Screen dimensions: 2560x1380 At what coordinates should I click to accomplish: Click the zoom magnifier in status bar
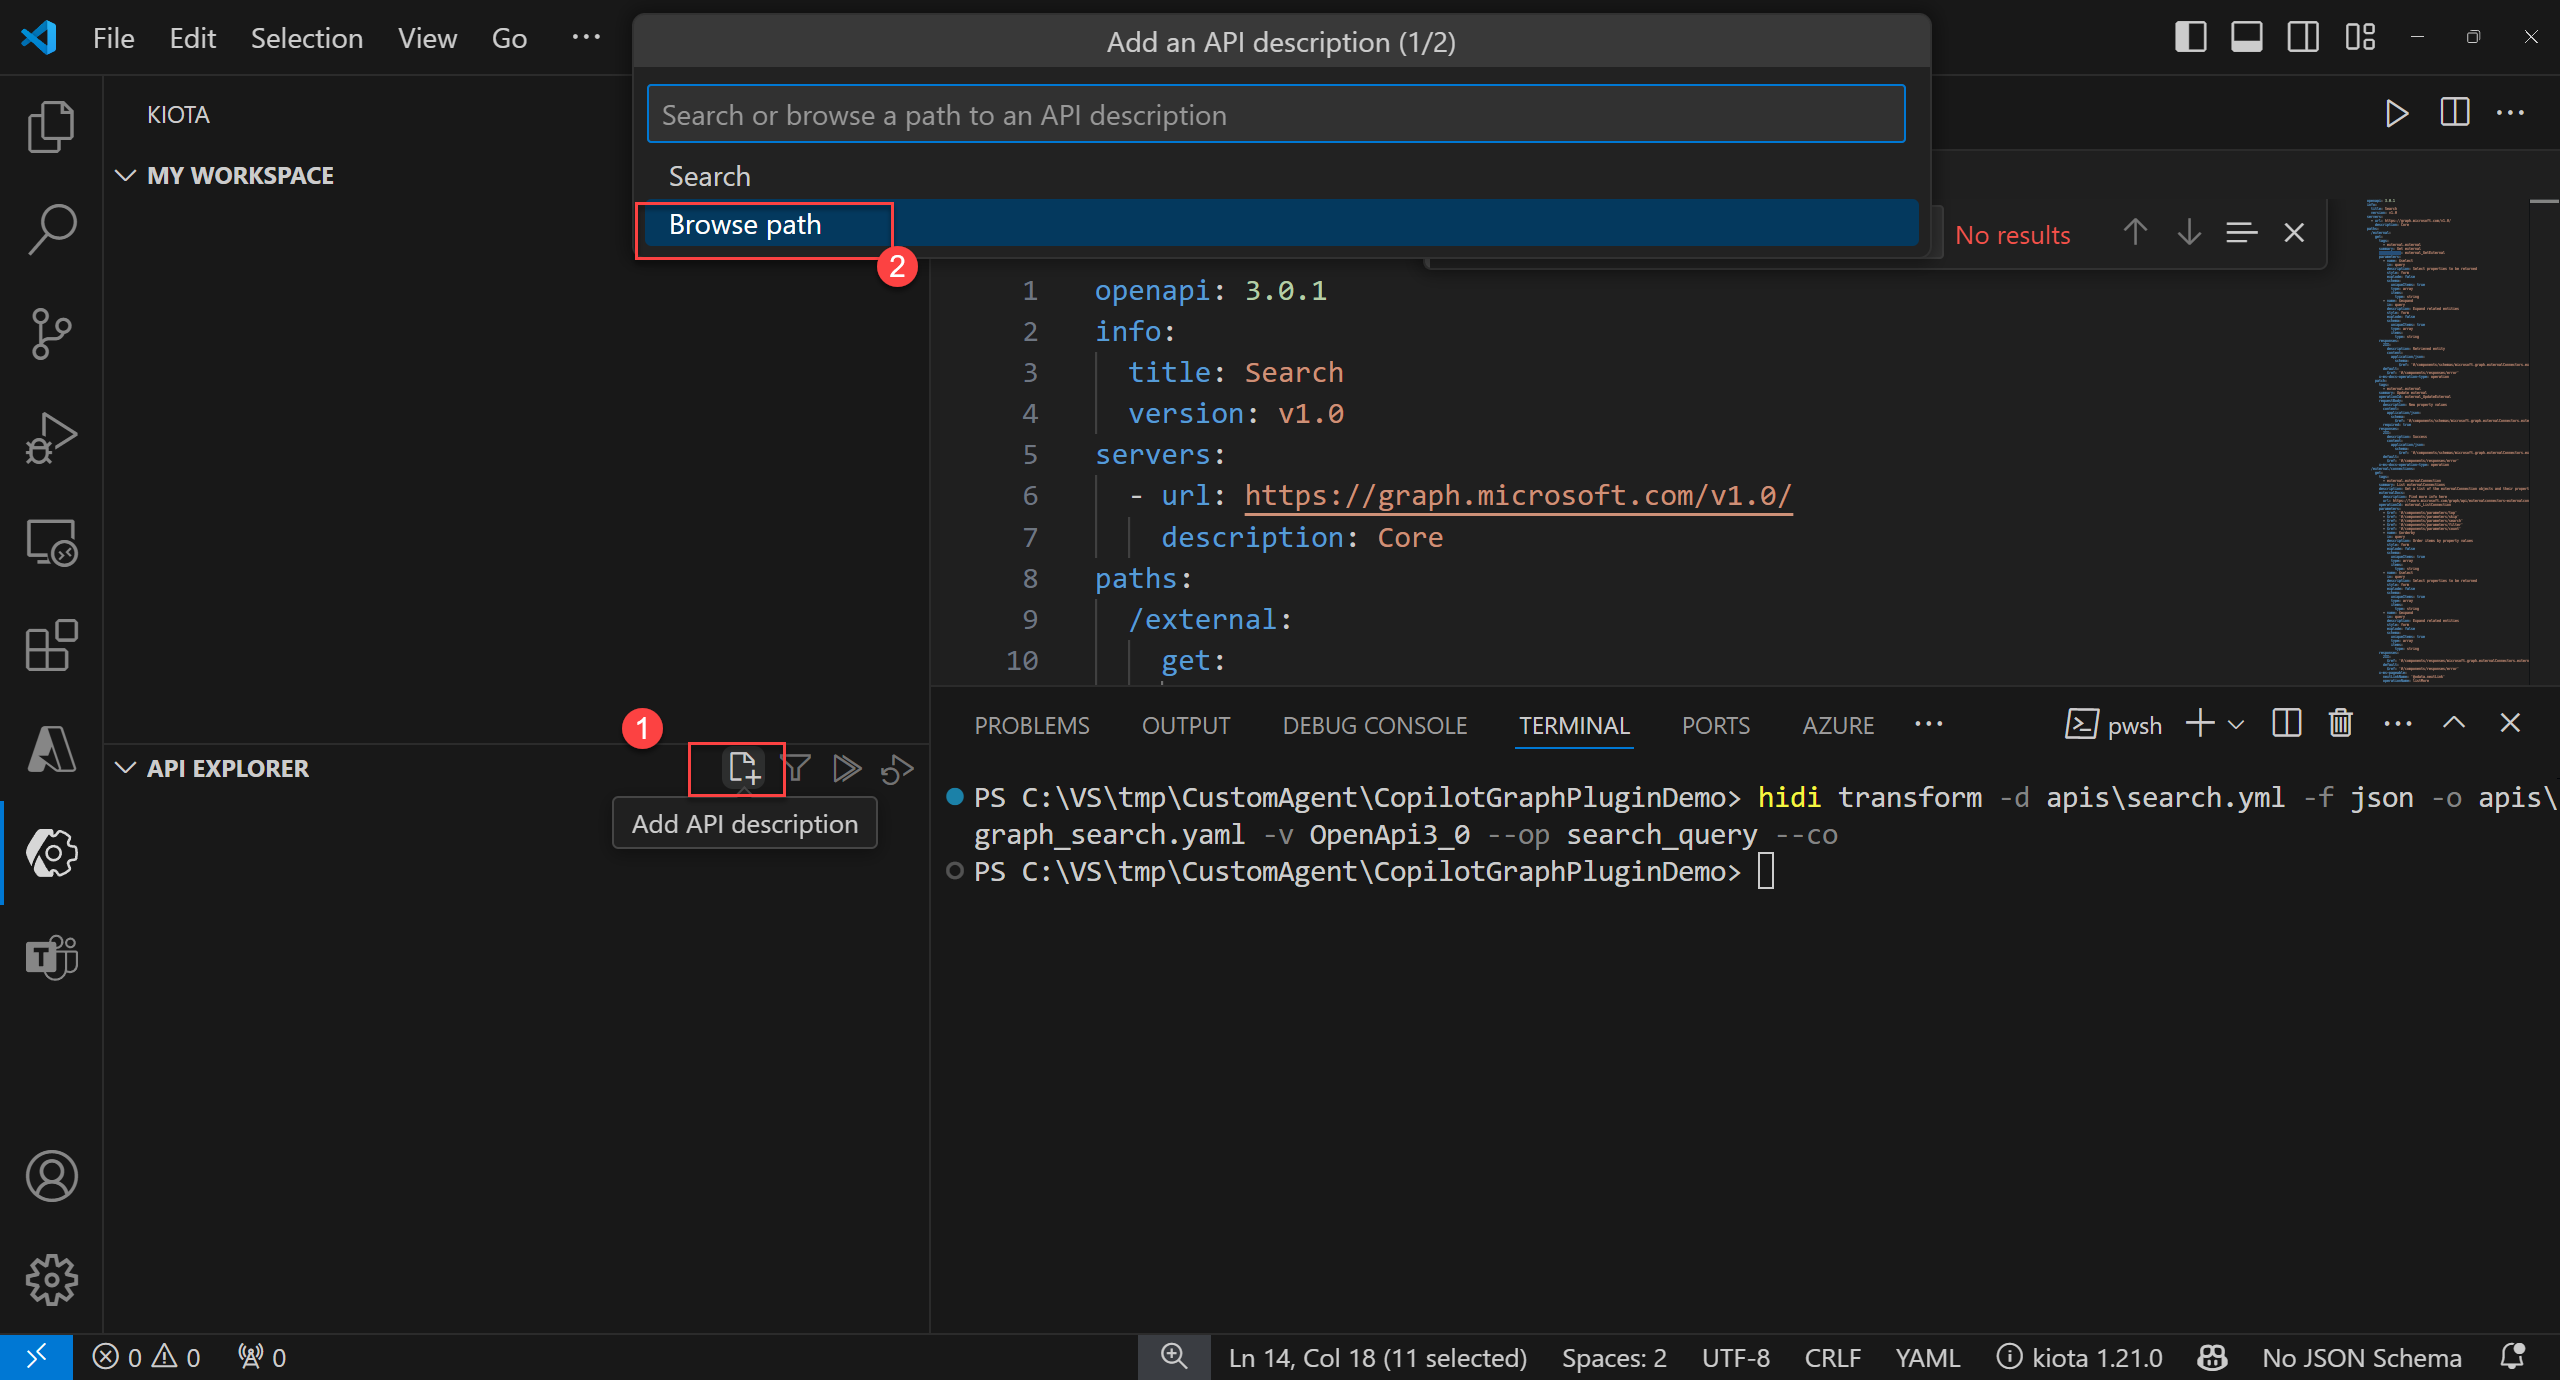pos(1174,1357)
